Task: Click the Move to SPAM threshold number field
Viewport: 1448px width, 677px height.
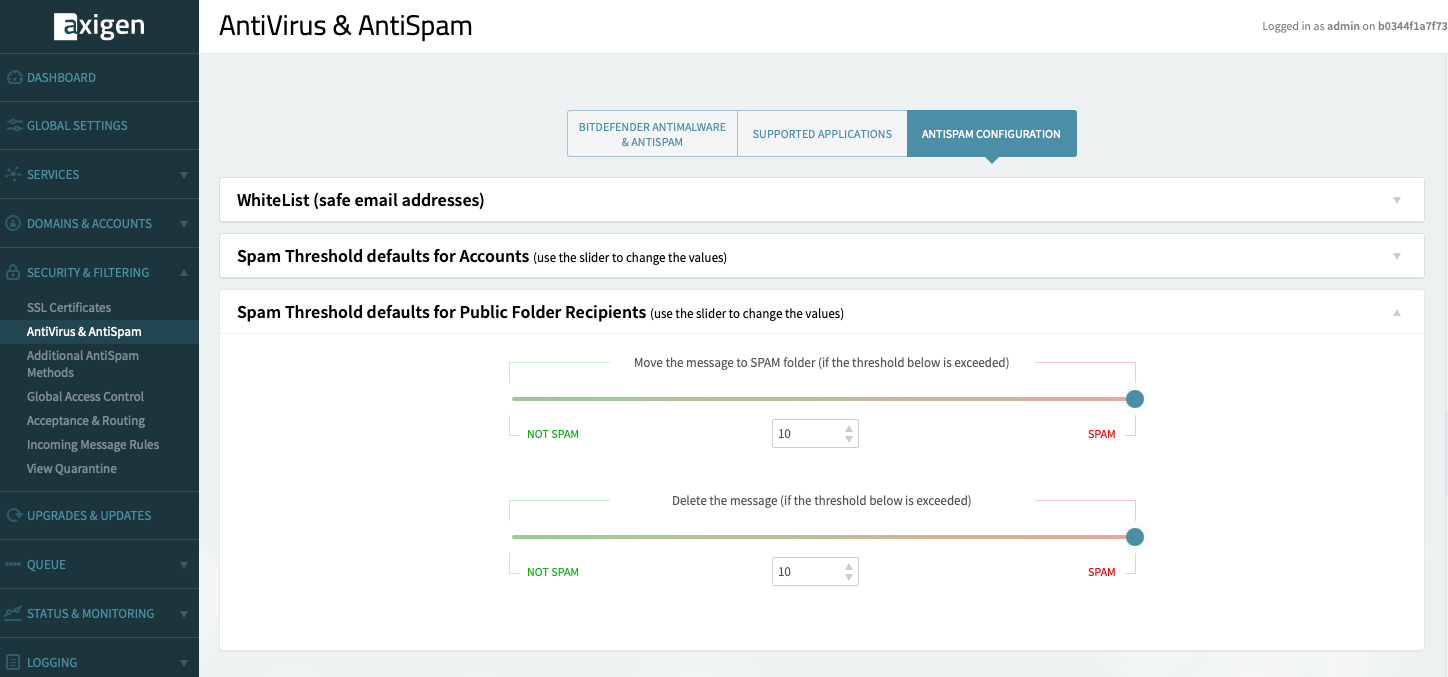Action: point(806,434)
